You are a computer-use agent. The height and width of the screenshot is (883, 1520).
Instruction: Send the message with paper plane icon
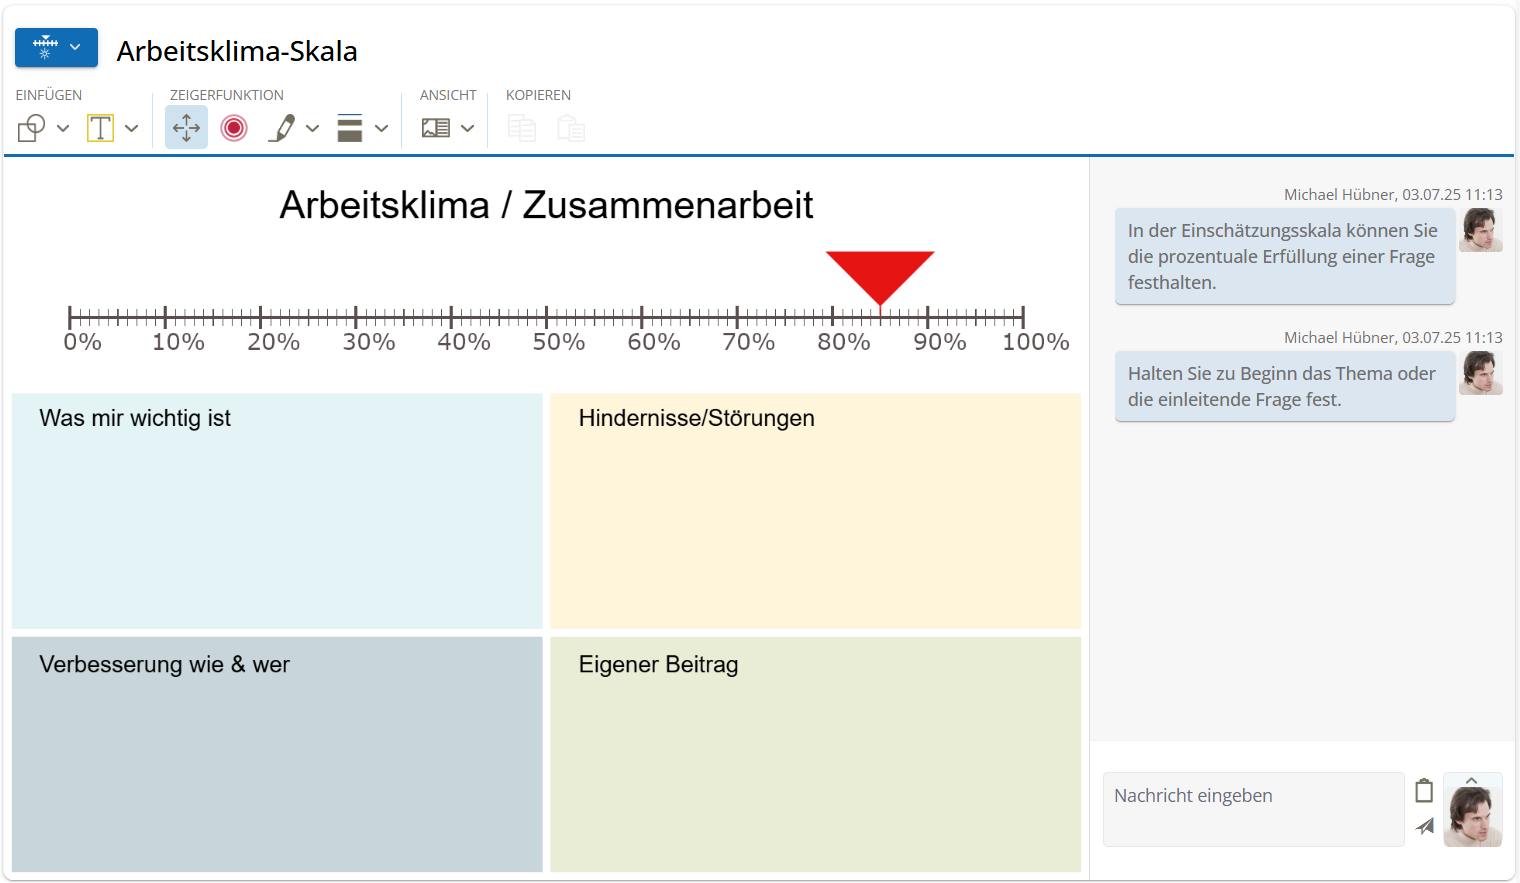1425,826
